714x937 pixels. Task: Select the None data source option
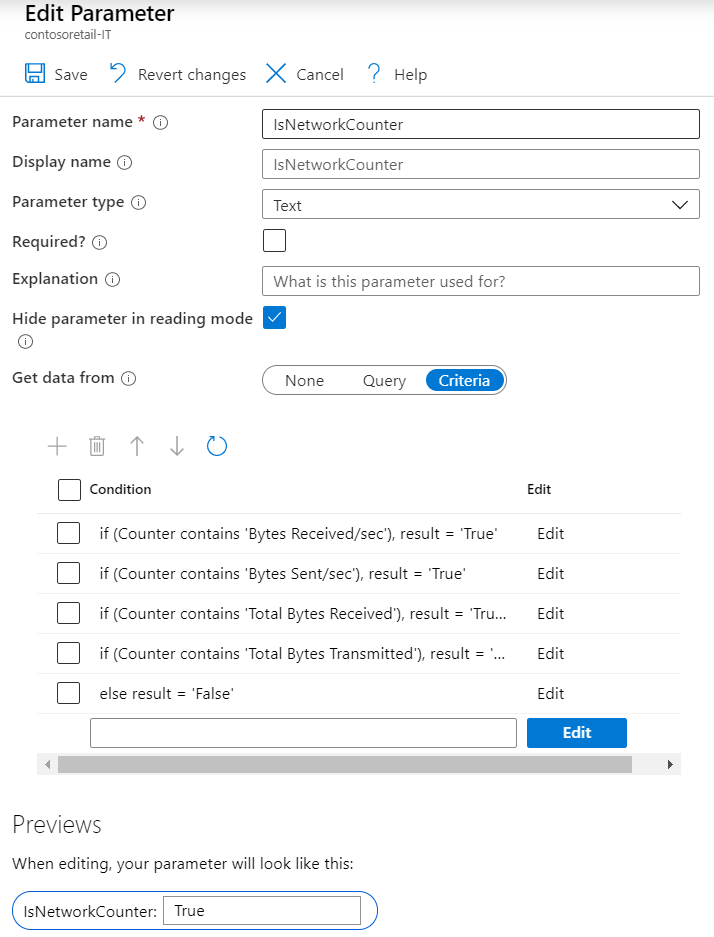[x=304, y=381]
